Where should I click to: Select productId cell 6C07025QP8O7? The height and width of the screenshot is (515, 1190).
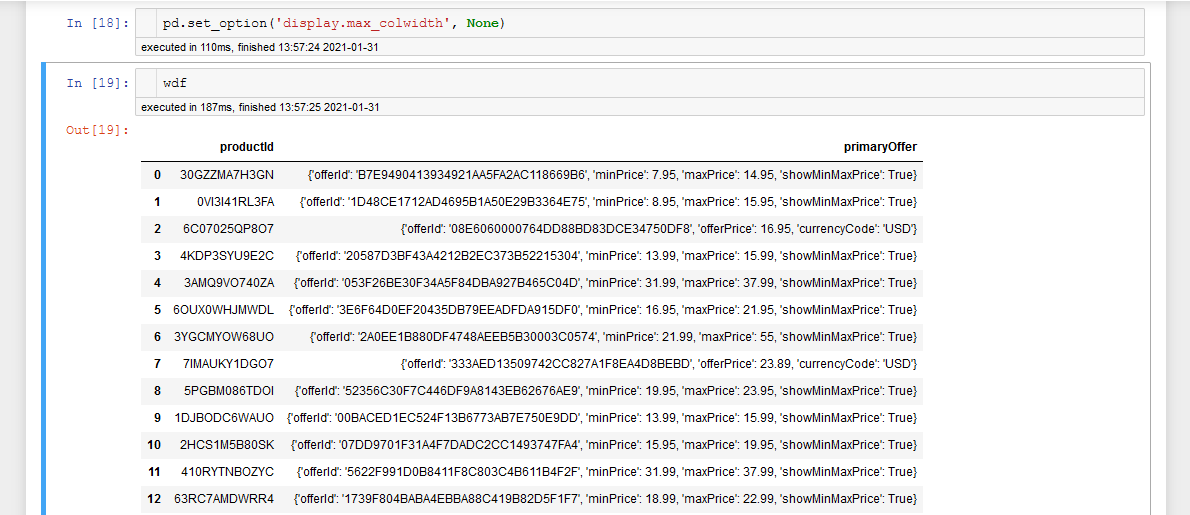228,229
